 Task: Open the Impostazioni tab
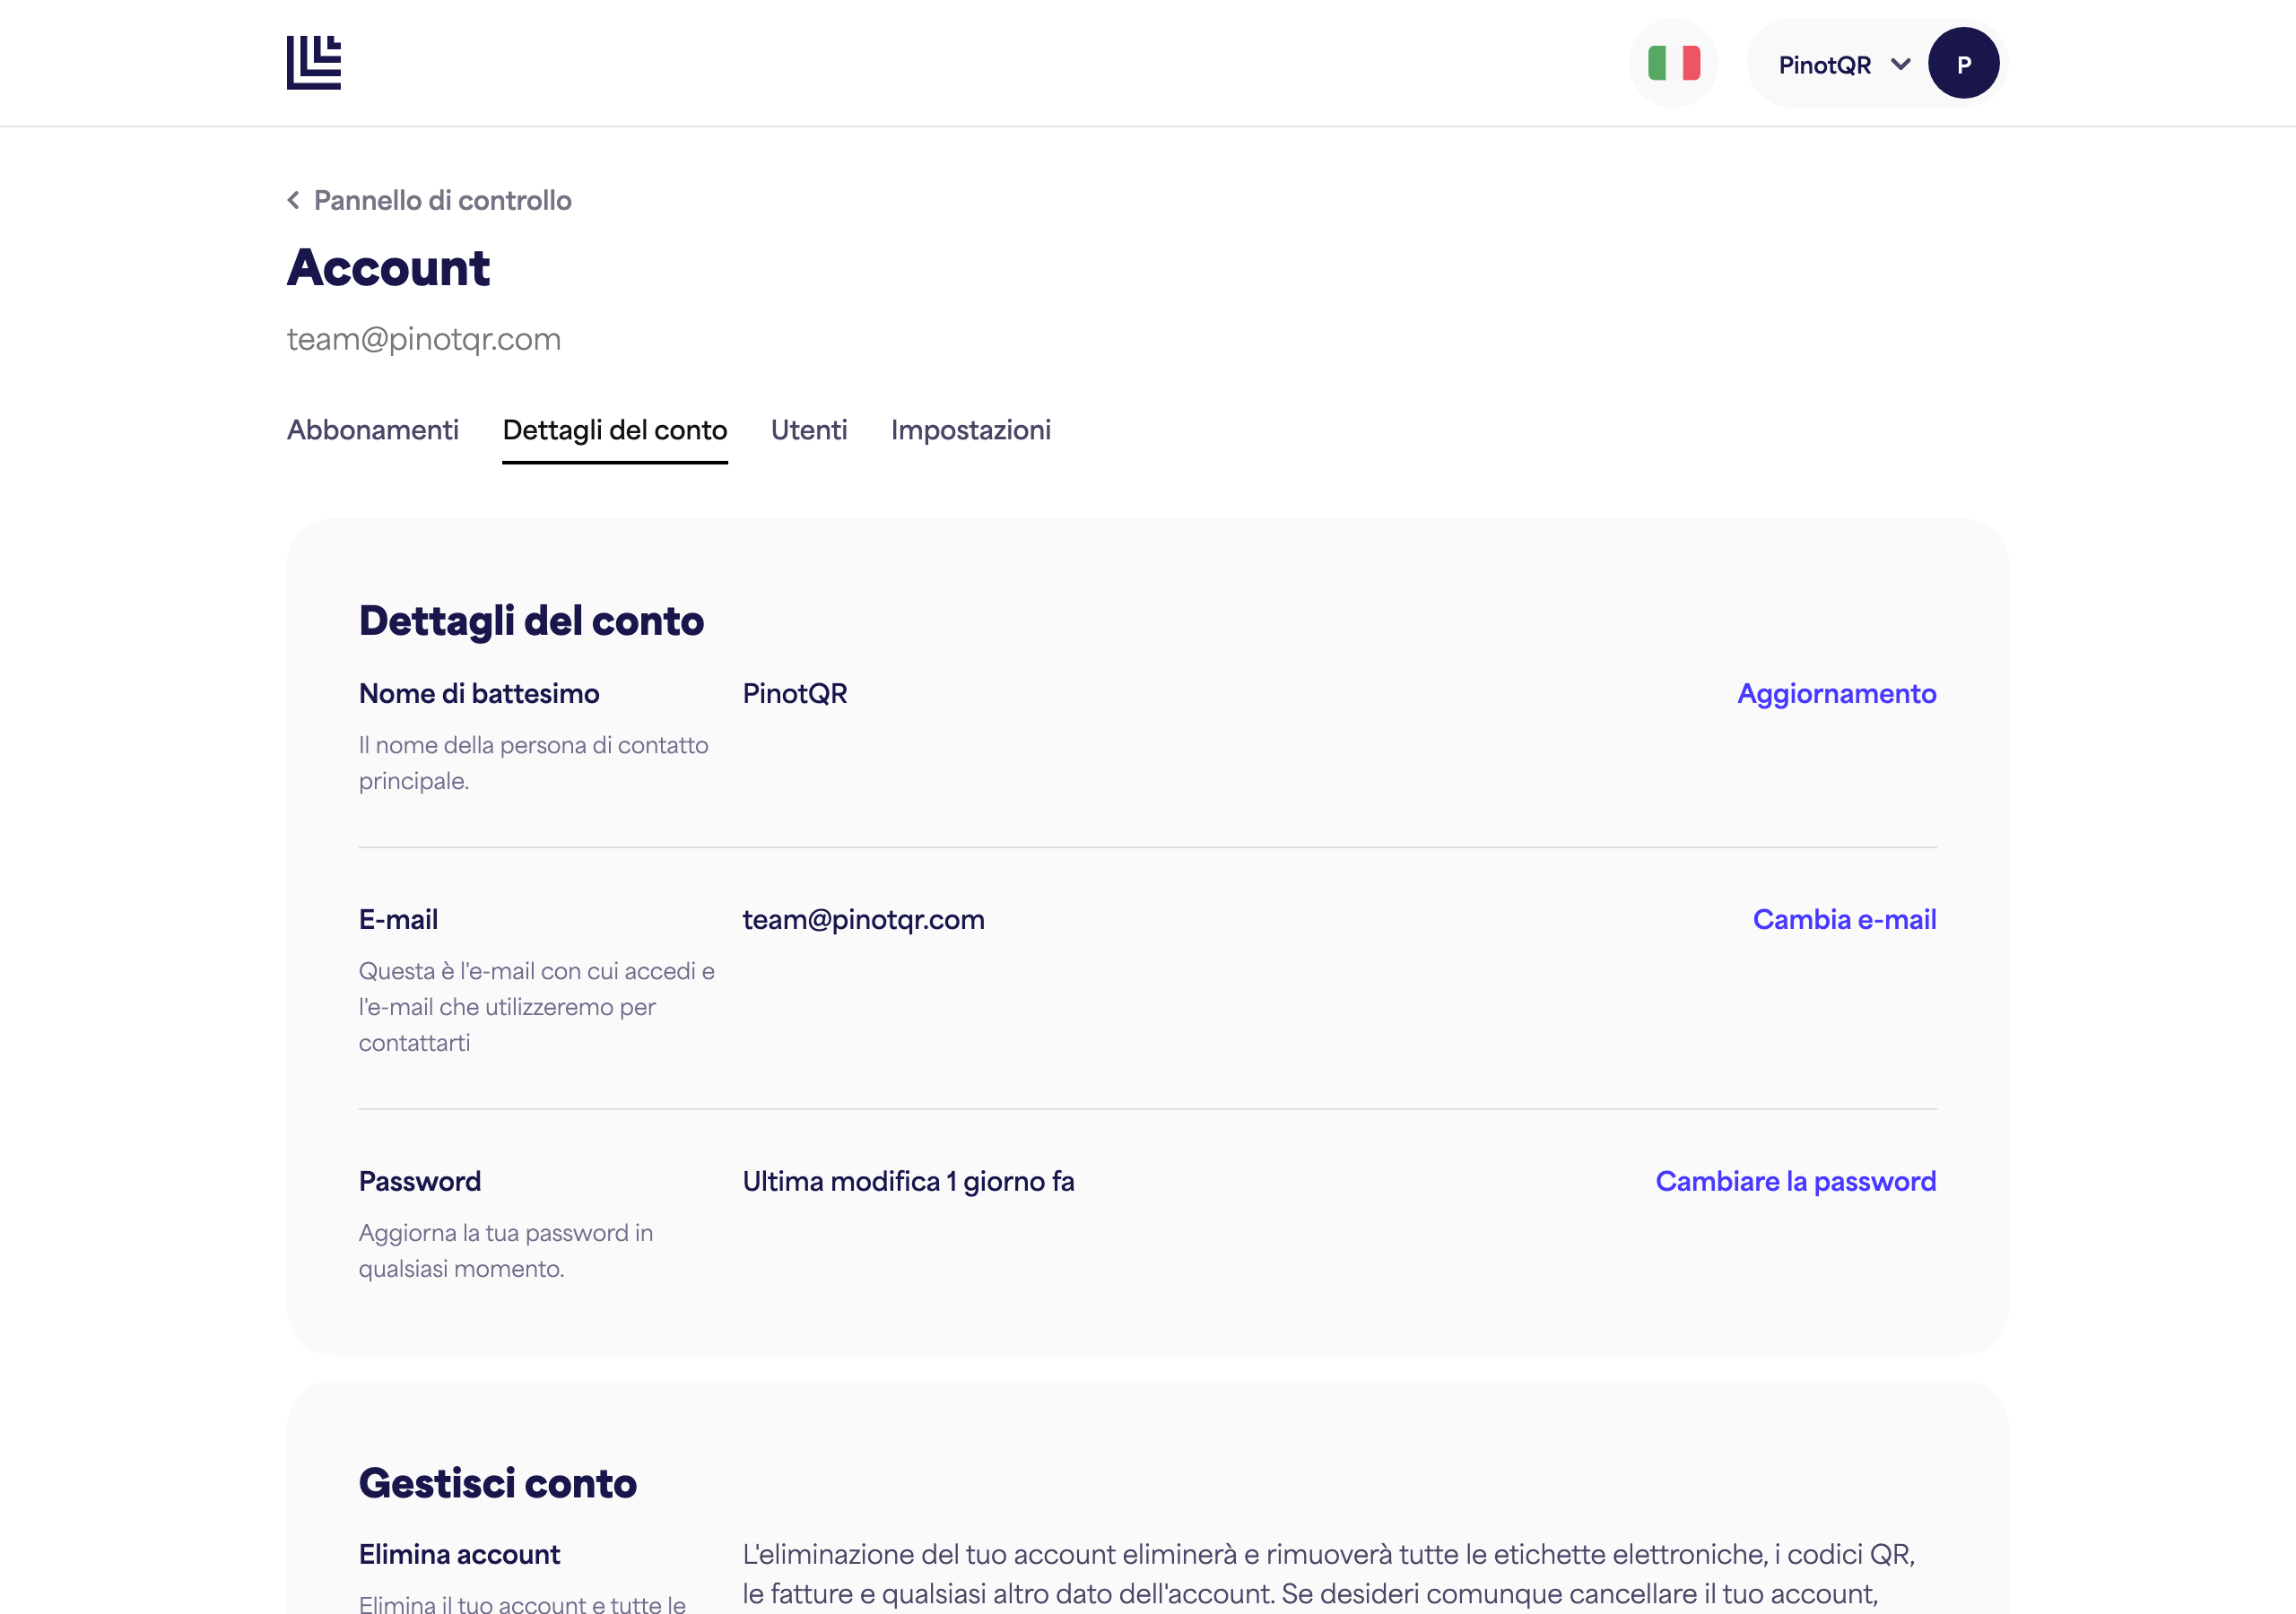tap(971, 430)
